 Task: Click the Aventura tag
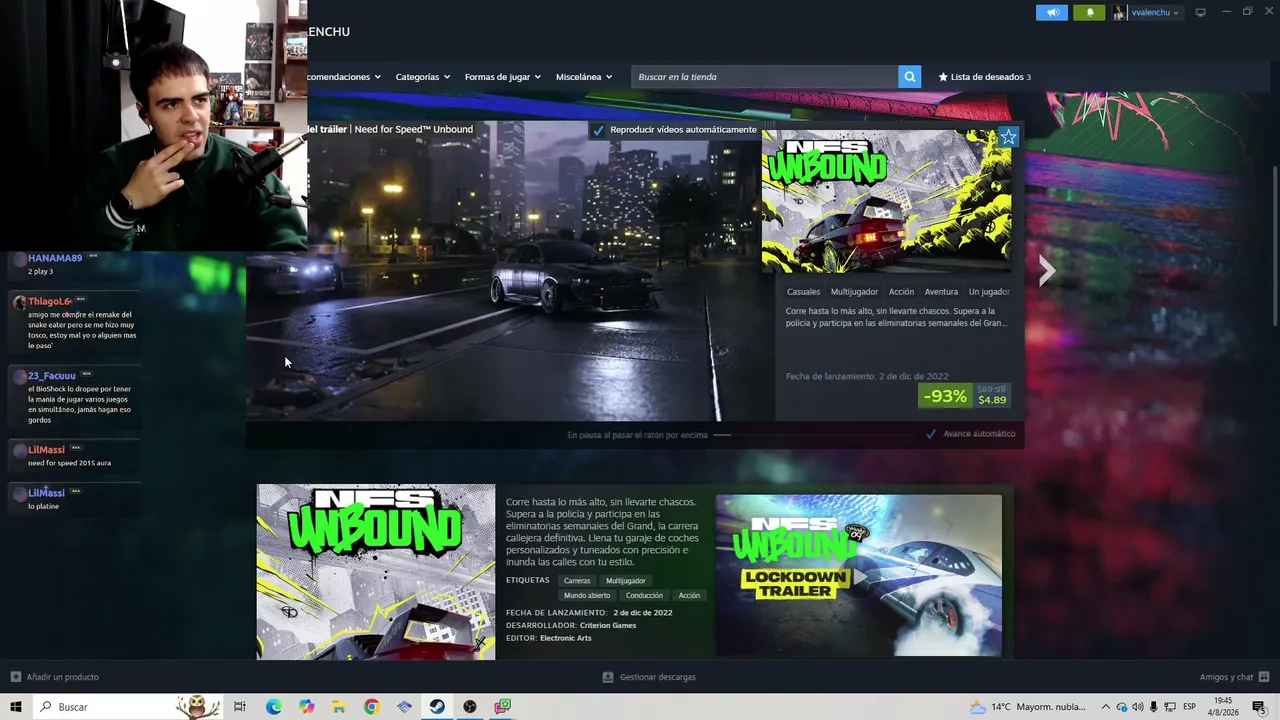pos(941,292)
